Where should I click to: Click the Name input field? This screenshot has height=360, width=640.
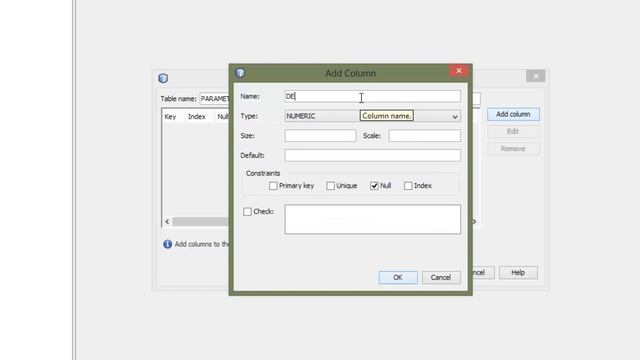(373, 96)
